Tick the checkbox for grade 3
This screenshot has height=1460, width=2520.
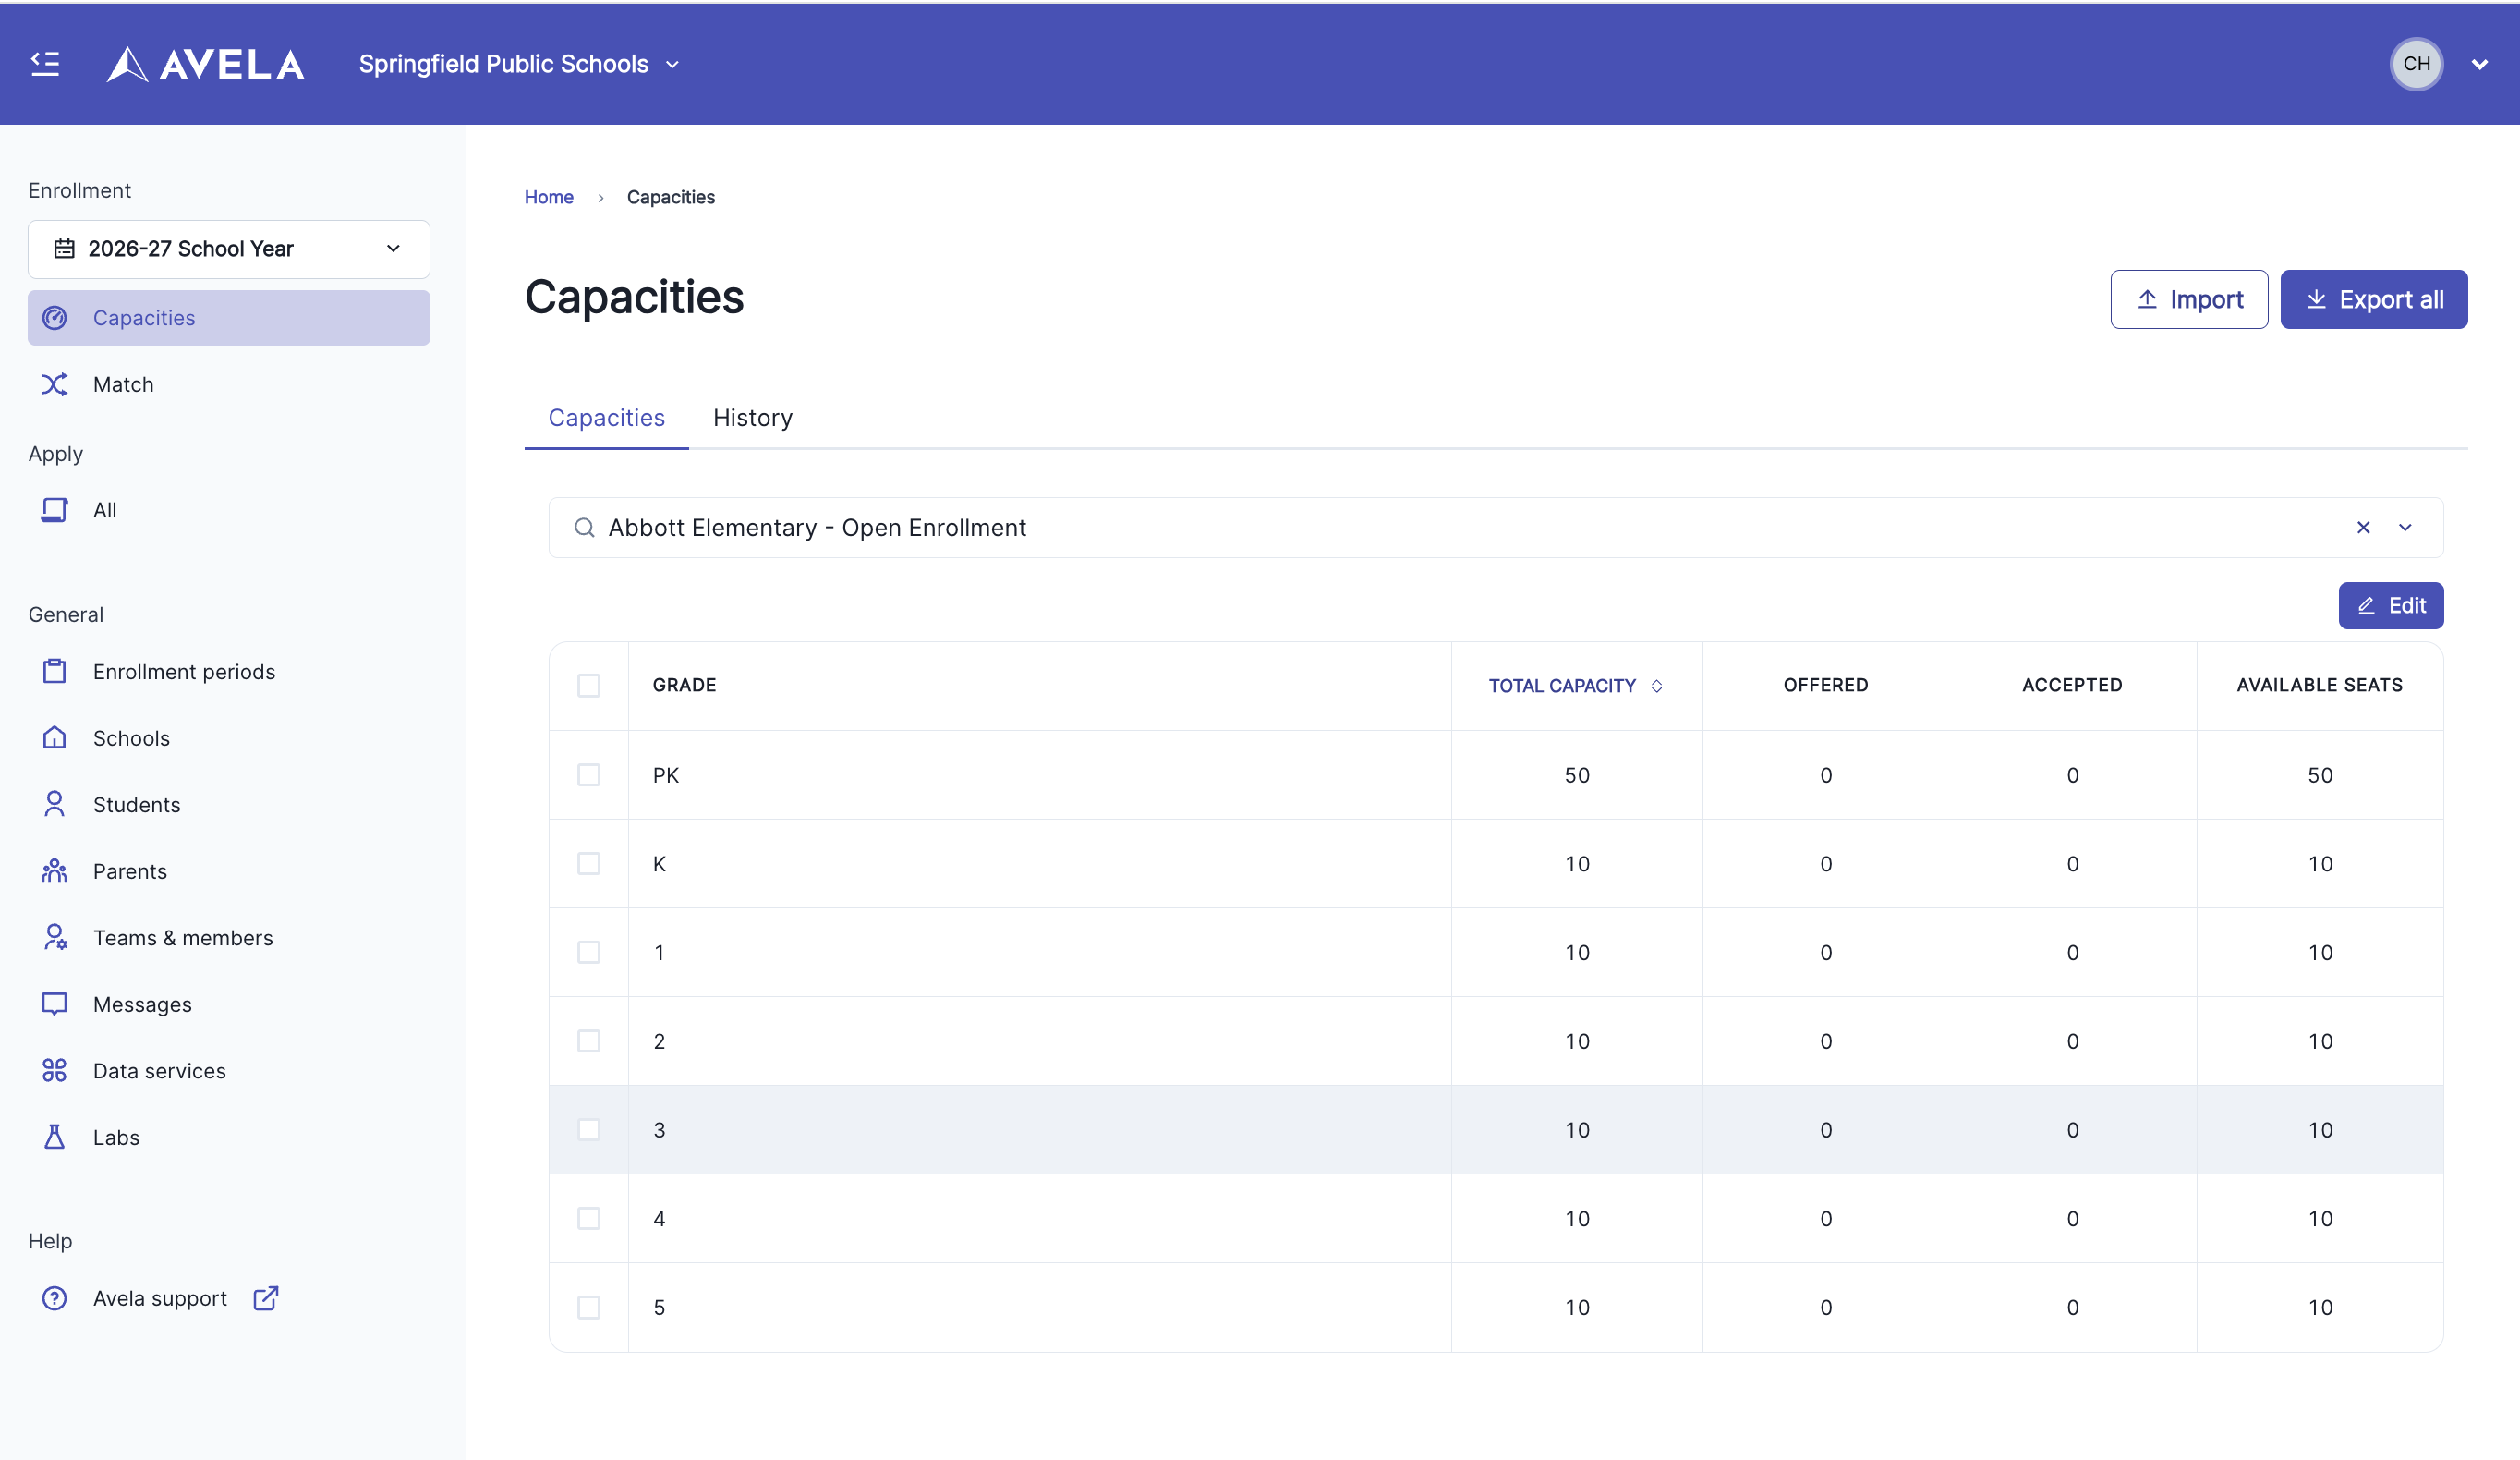pyautogui.click(x=589, y=1130)
